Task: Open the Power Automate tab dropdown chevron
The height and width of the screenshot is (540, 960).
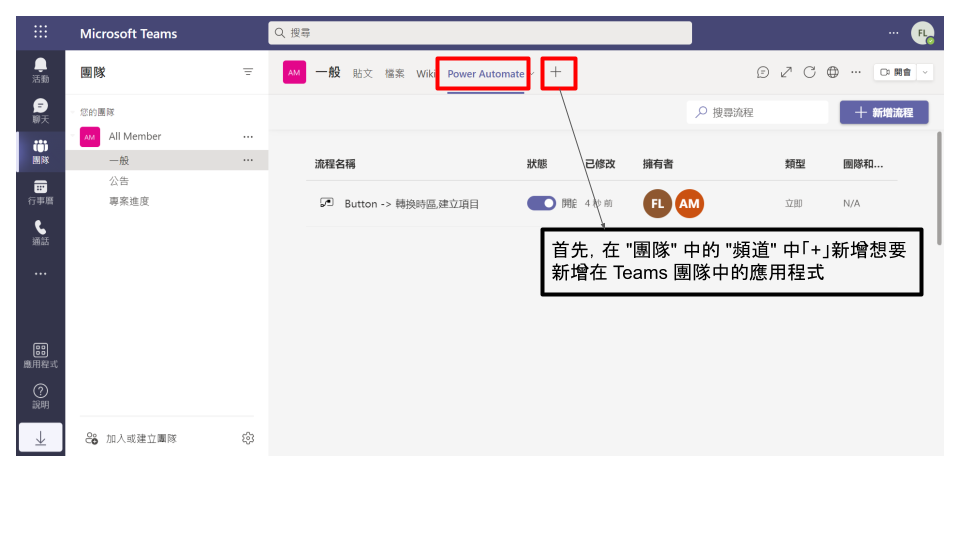Action: [531, 74]
